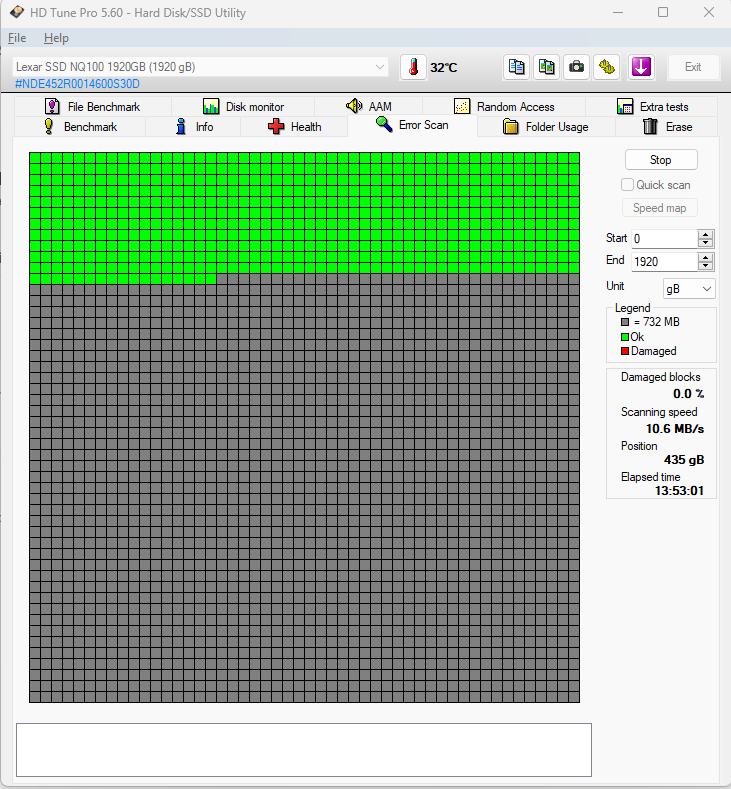Viewport: 731px width, 789px height.
Task: Click the 32°C temperature reading
Action: click(444, 67)
